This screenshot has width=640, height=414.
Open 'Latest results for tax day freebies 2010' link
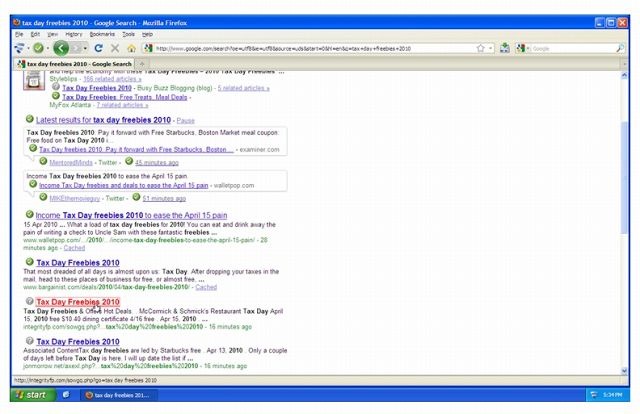click(103, 120)
